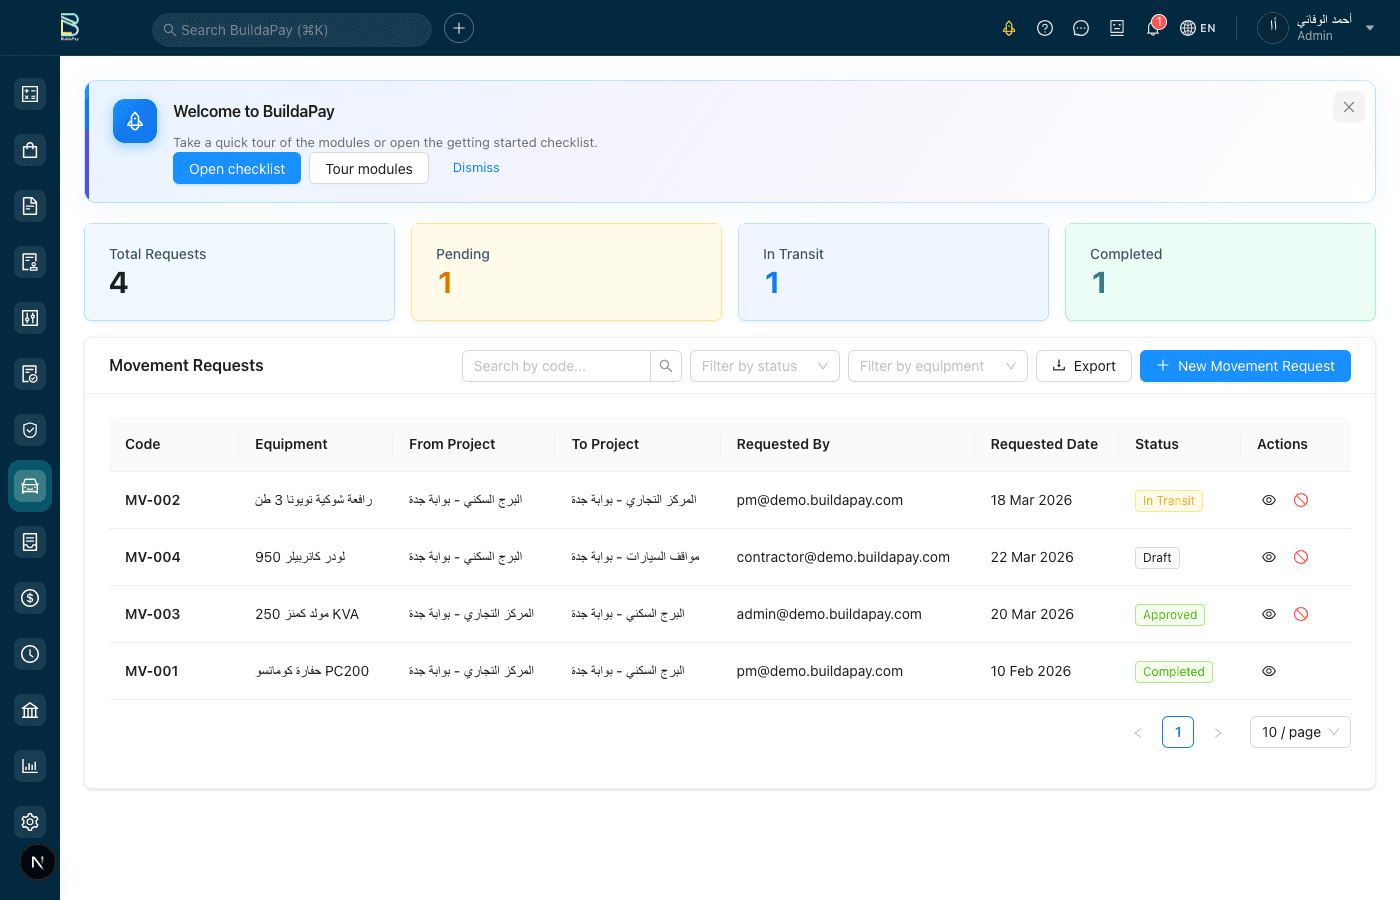Viewport: 1400px width, 900px height.
Task: Open the Filter by equipment dropdown
Action: 937,366
